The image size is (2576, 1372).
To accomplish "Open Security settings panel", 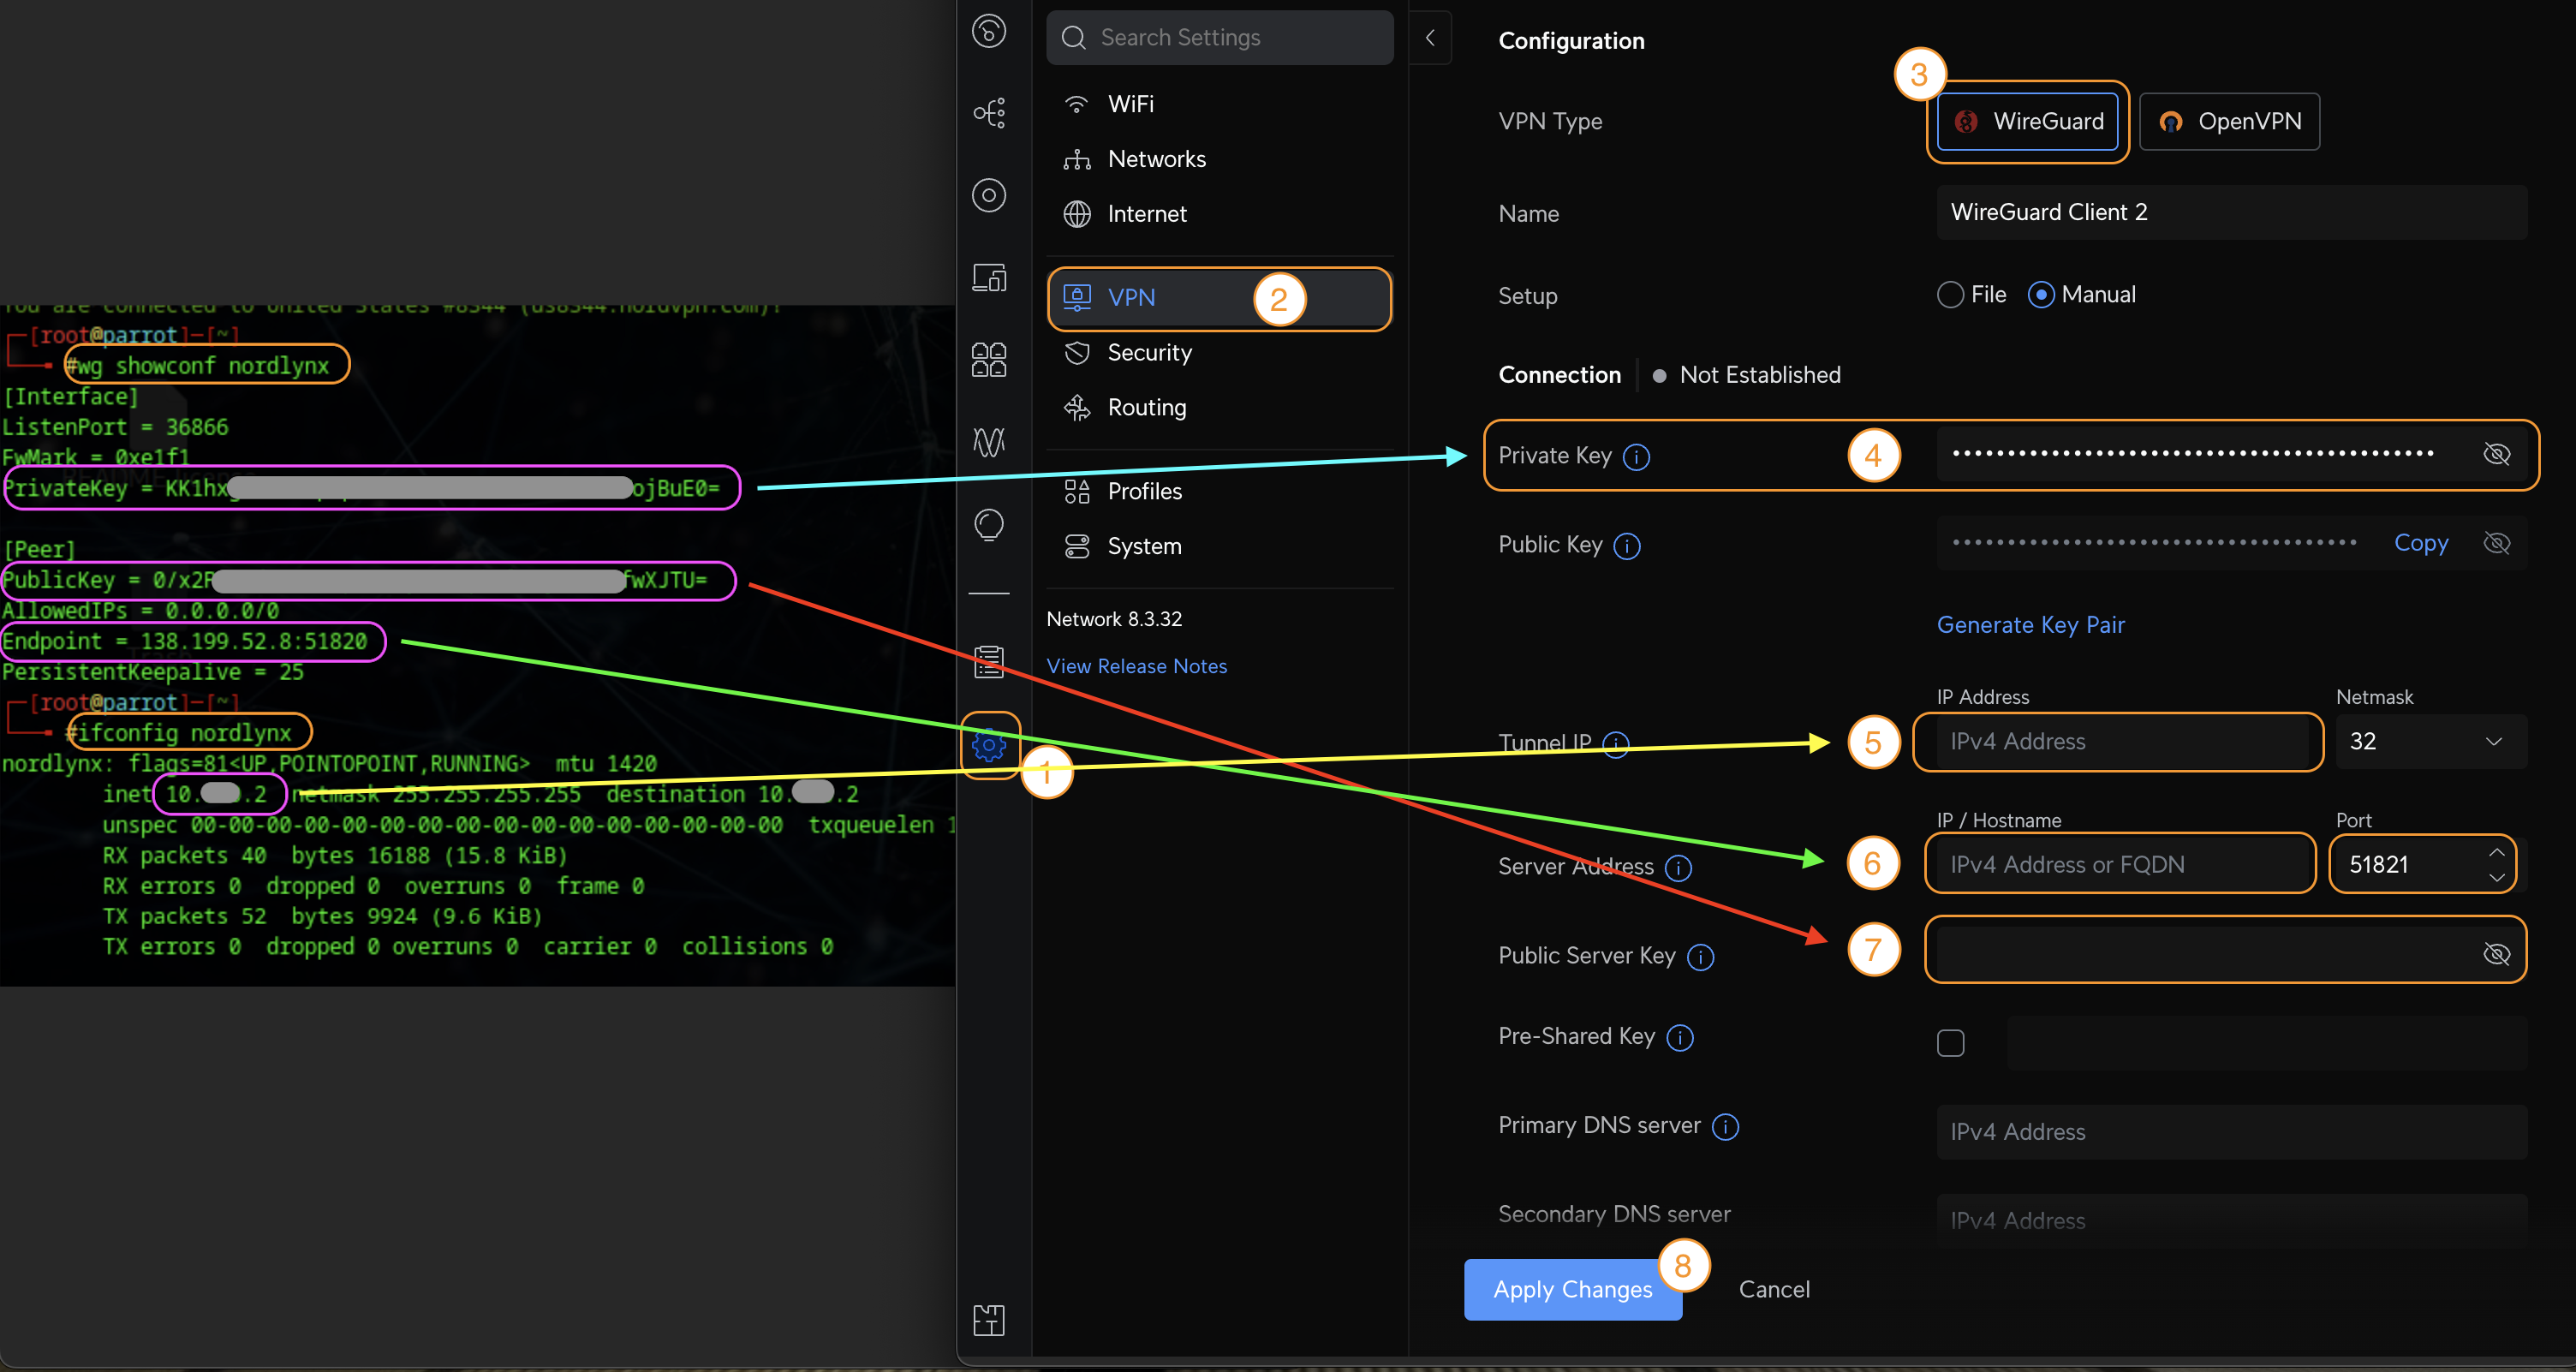I will pyautogui.click(x=1152, y=353).
